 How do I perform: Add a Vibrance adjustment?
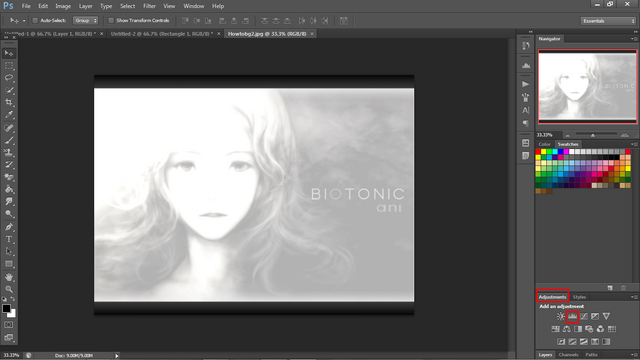(x=606, y=316)
